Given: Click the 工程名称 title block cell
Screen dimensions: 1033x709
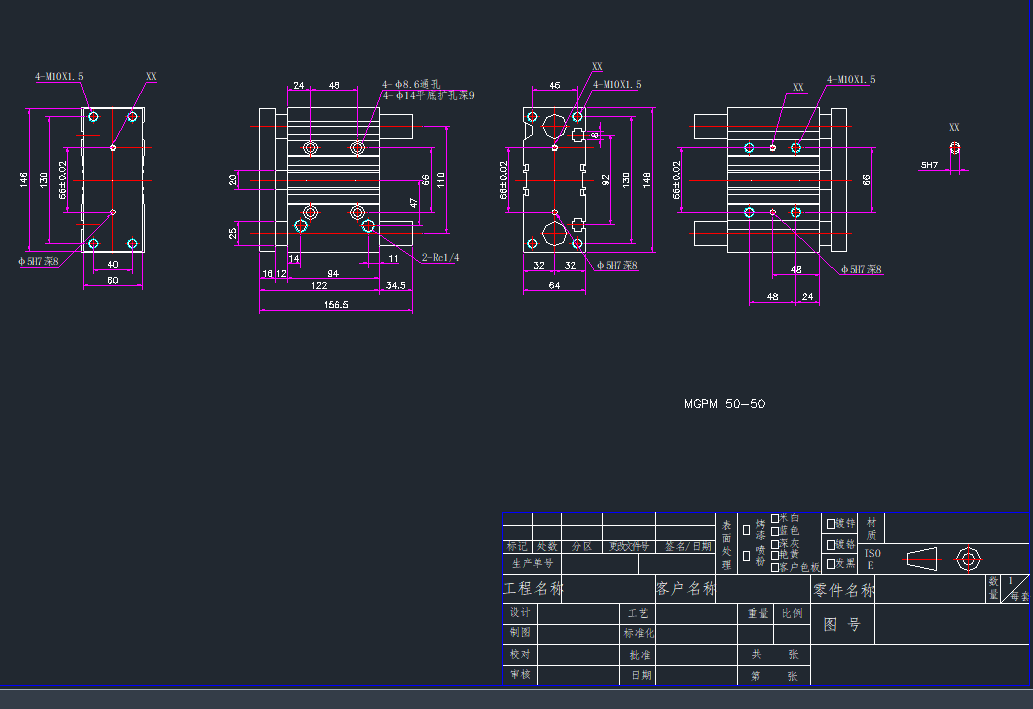Looking at the screenshot, I should pos(533,589).
